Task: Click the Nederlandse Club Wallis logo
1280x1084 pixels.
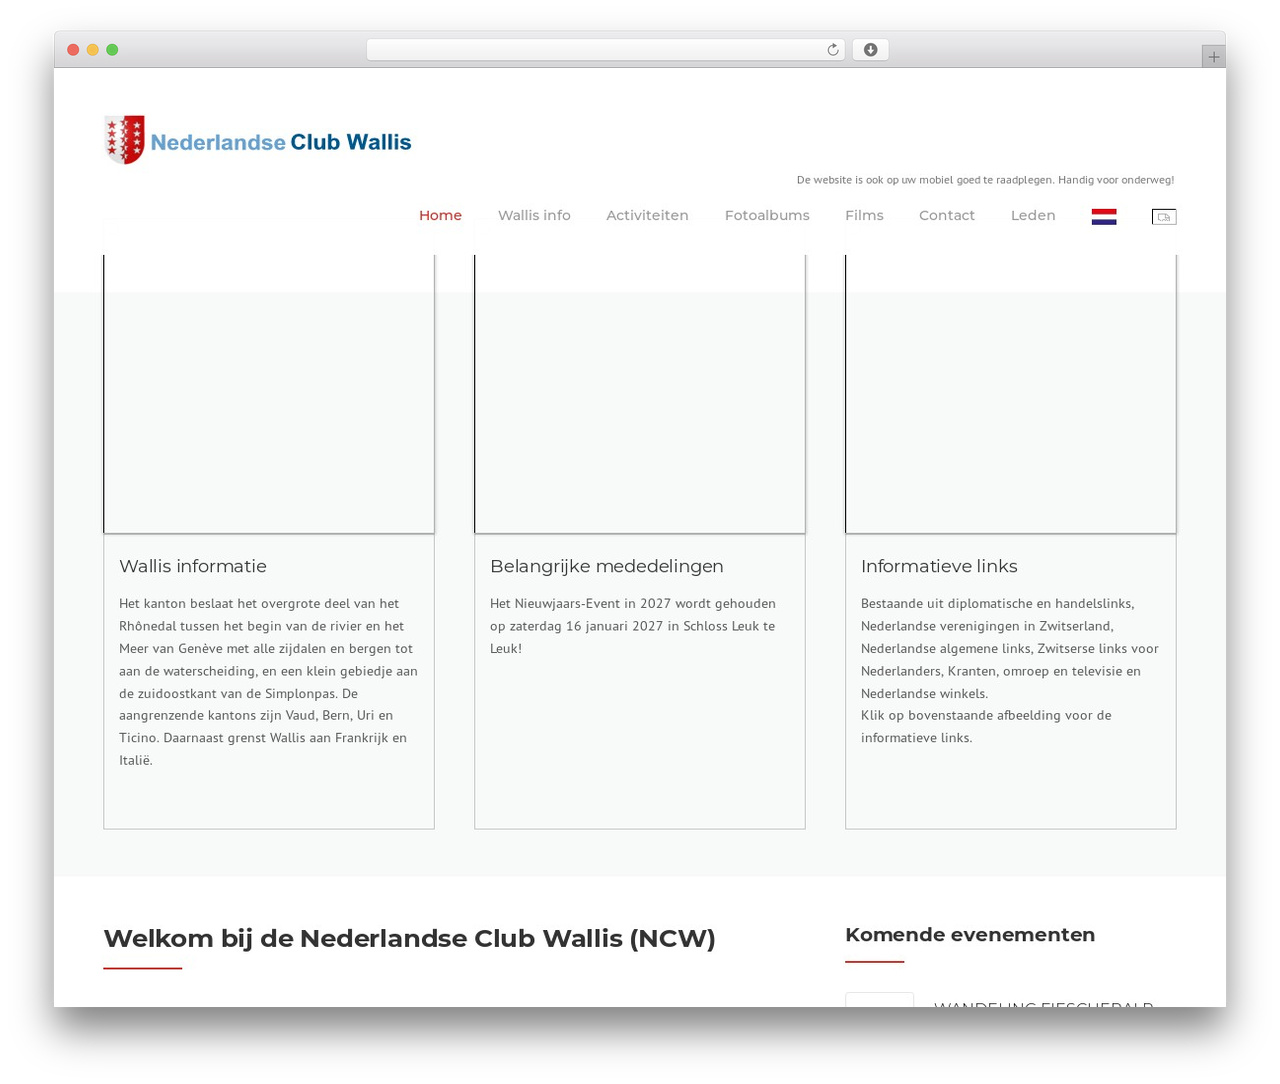Action: [x=258, y=140]
